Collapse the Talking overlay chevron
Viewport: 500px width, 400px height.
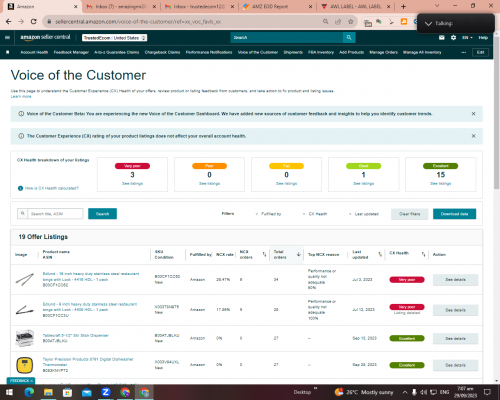428,24
